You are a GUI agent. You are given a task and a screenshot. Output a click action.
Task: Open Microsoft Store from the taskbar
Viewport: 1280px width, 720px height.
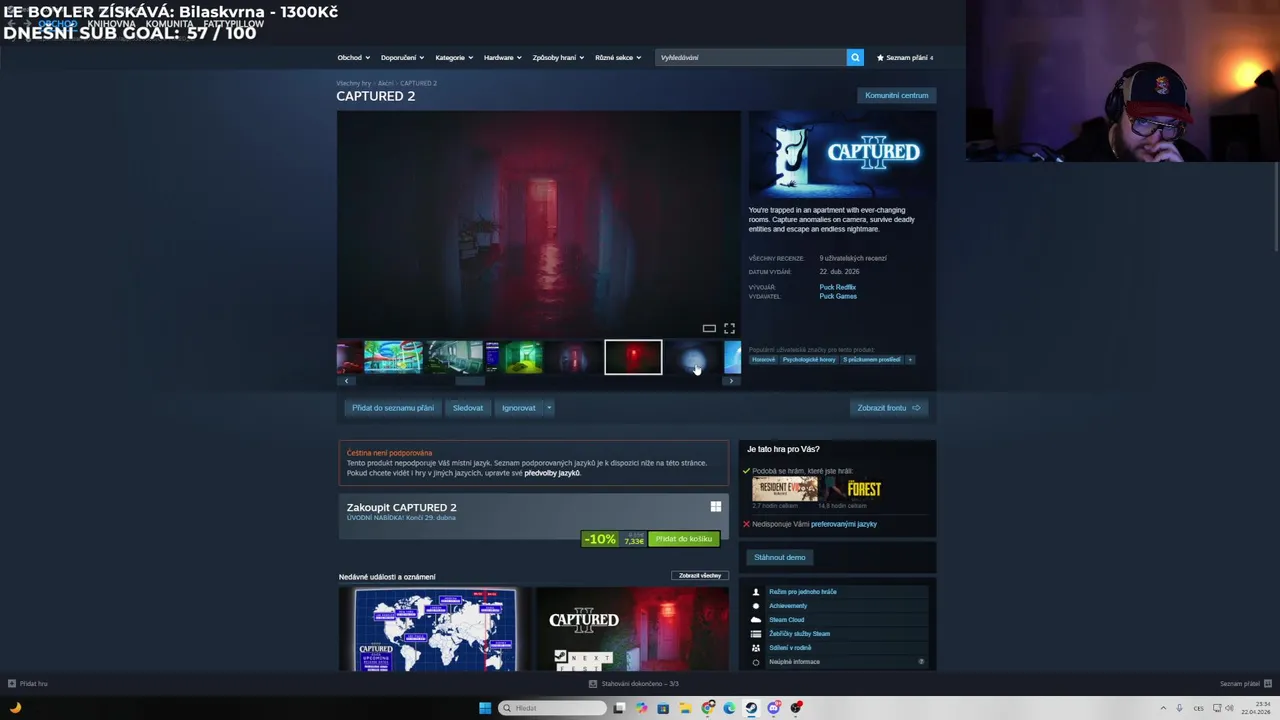click(x=664, y=708)
